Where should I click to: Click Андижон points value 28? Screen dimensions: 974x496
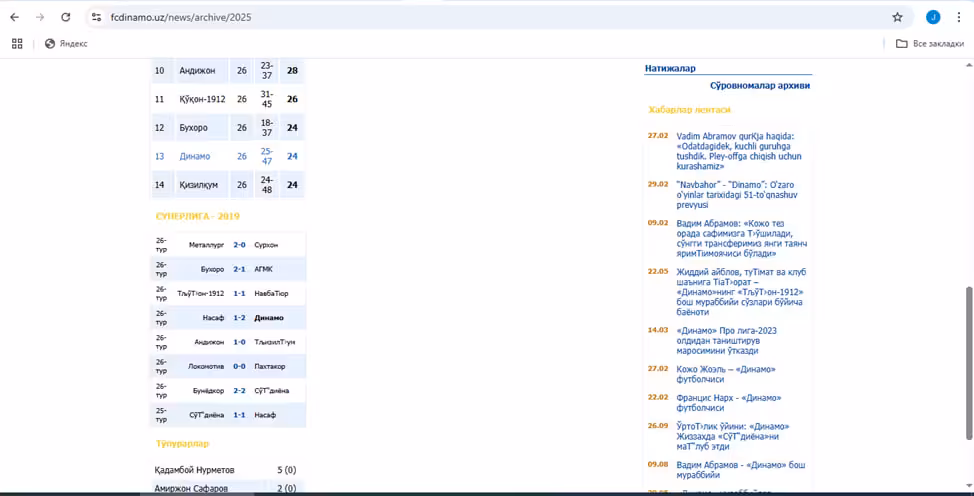pos(292,70)
